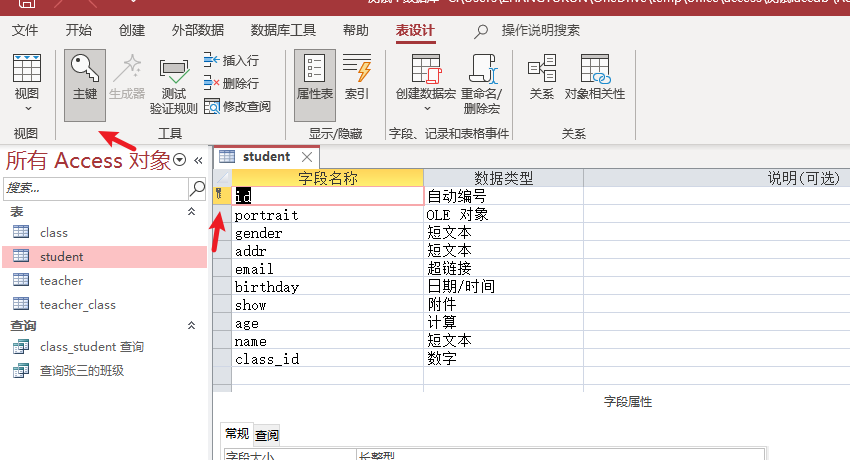Open the 视图 view button

27,84
